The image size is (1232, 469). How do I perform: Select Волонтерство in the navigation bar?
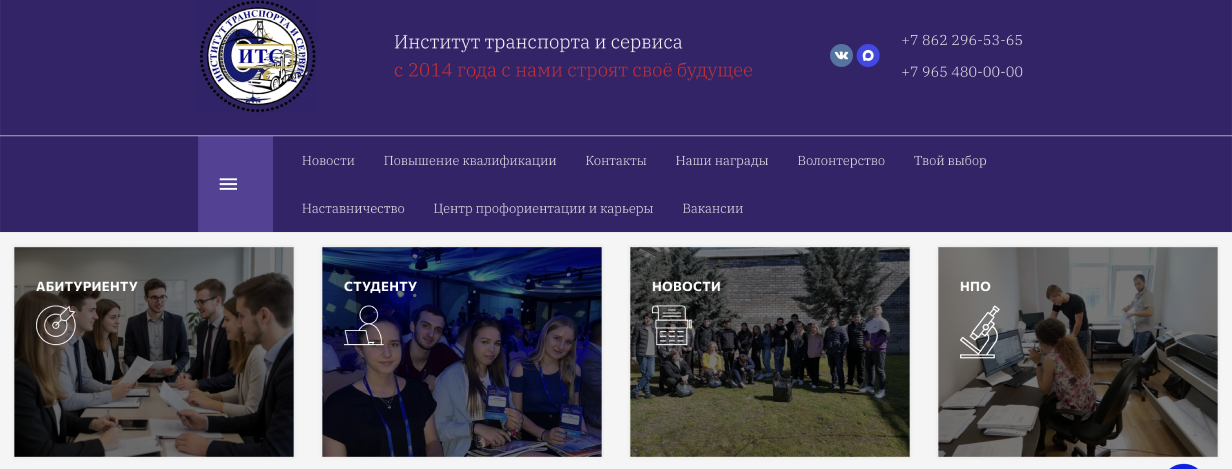[841, 161]
